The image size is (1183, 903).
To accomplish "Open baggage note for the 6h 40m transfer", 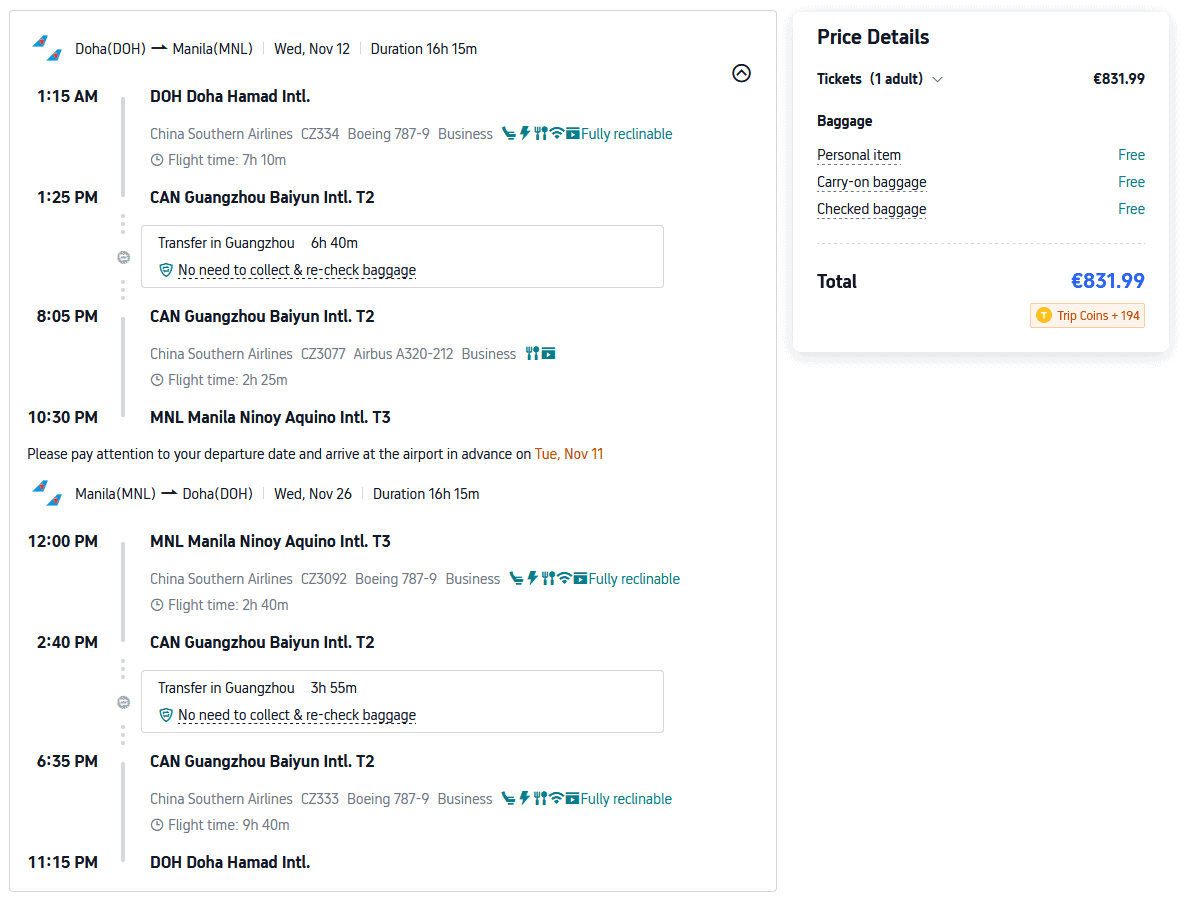I will click(x=296, y=270).
